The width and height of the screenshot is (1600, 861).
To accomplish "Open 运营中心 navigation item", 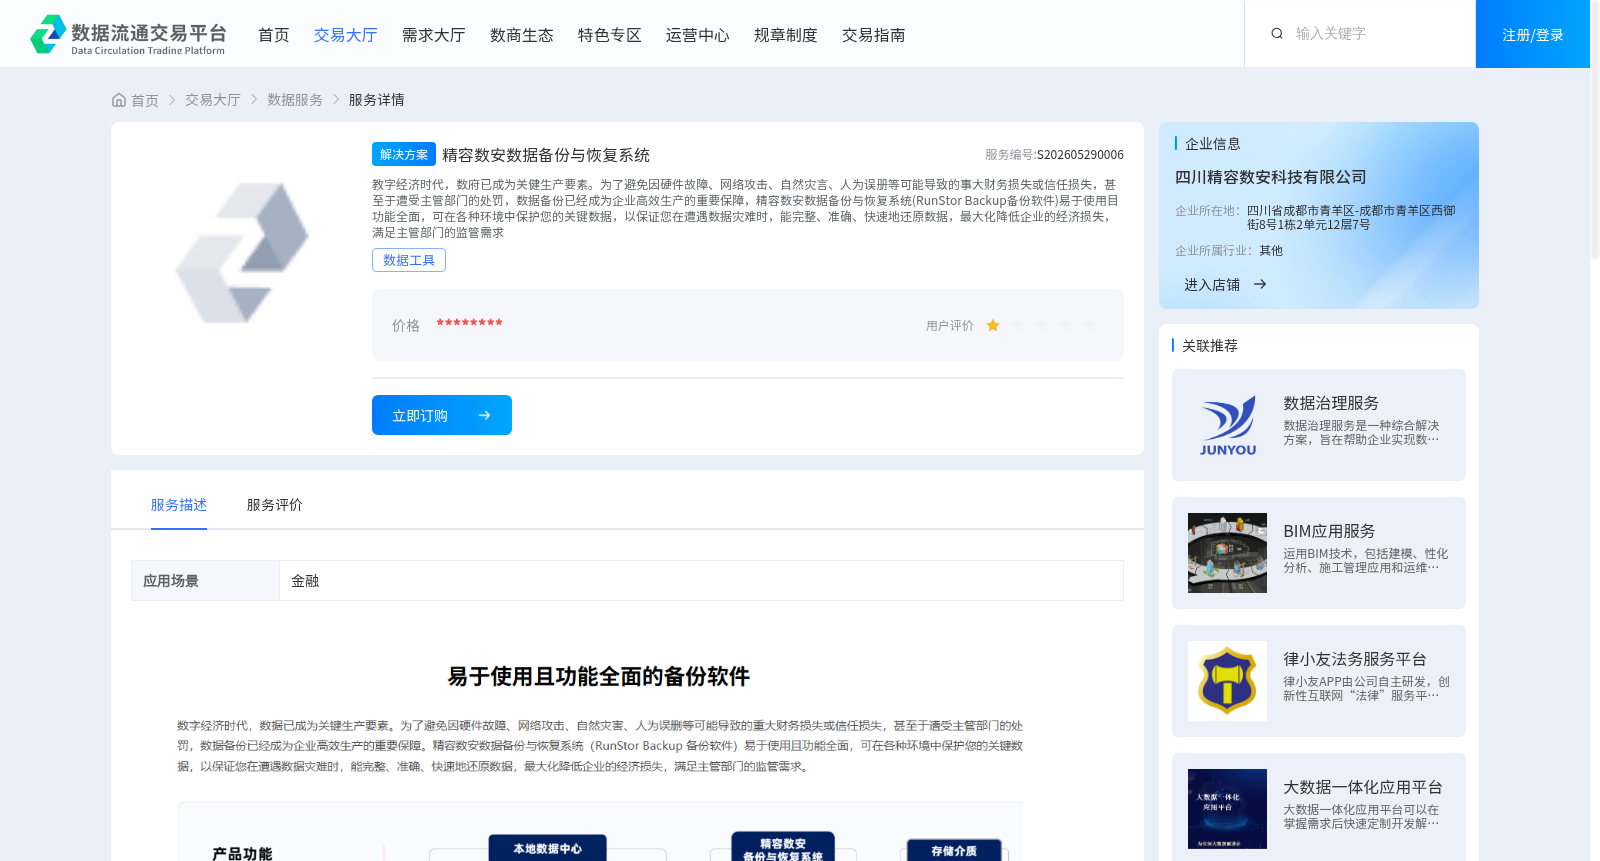I will point(697,35).
